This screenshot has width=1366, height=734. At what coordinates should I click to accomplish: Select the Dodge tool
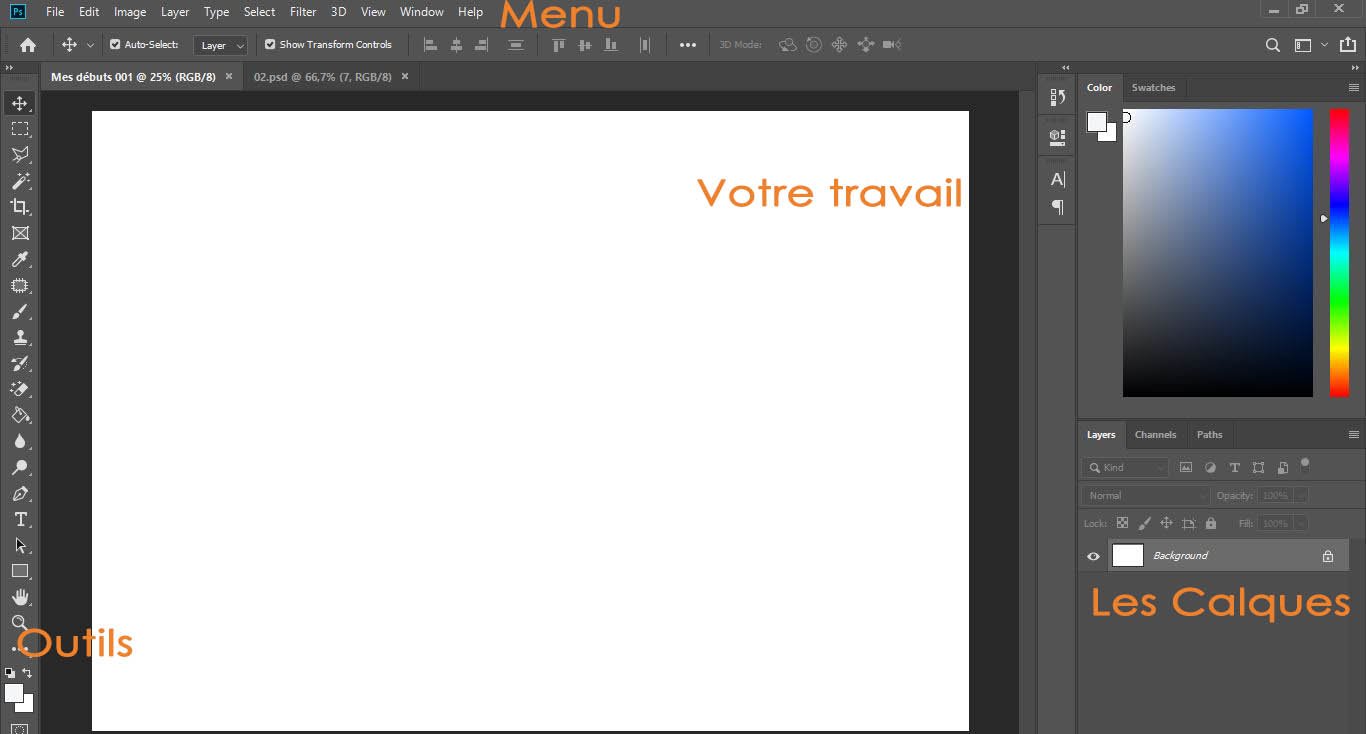tap(20, 468)
